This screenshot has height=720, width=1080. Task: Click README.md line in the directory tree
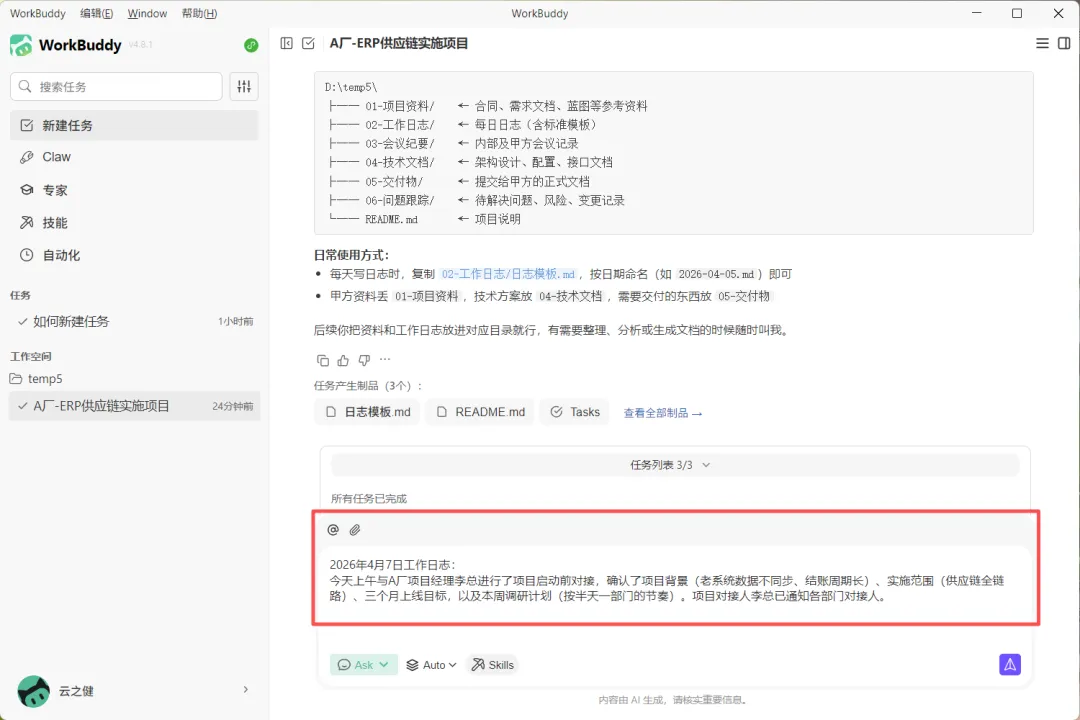tap(426, 219)
